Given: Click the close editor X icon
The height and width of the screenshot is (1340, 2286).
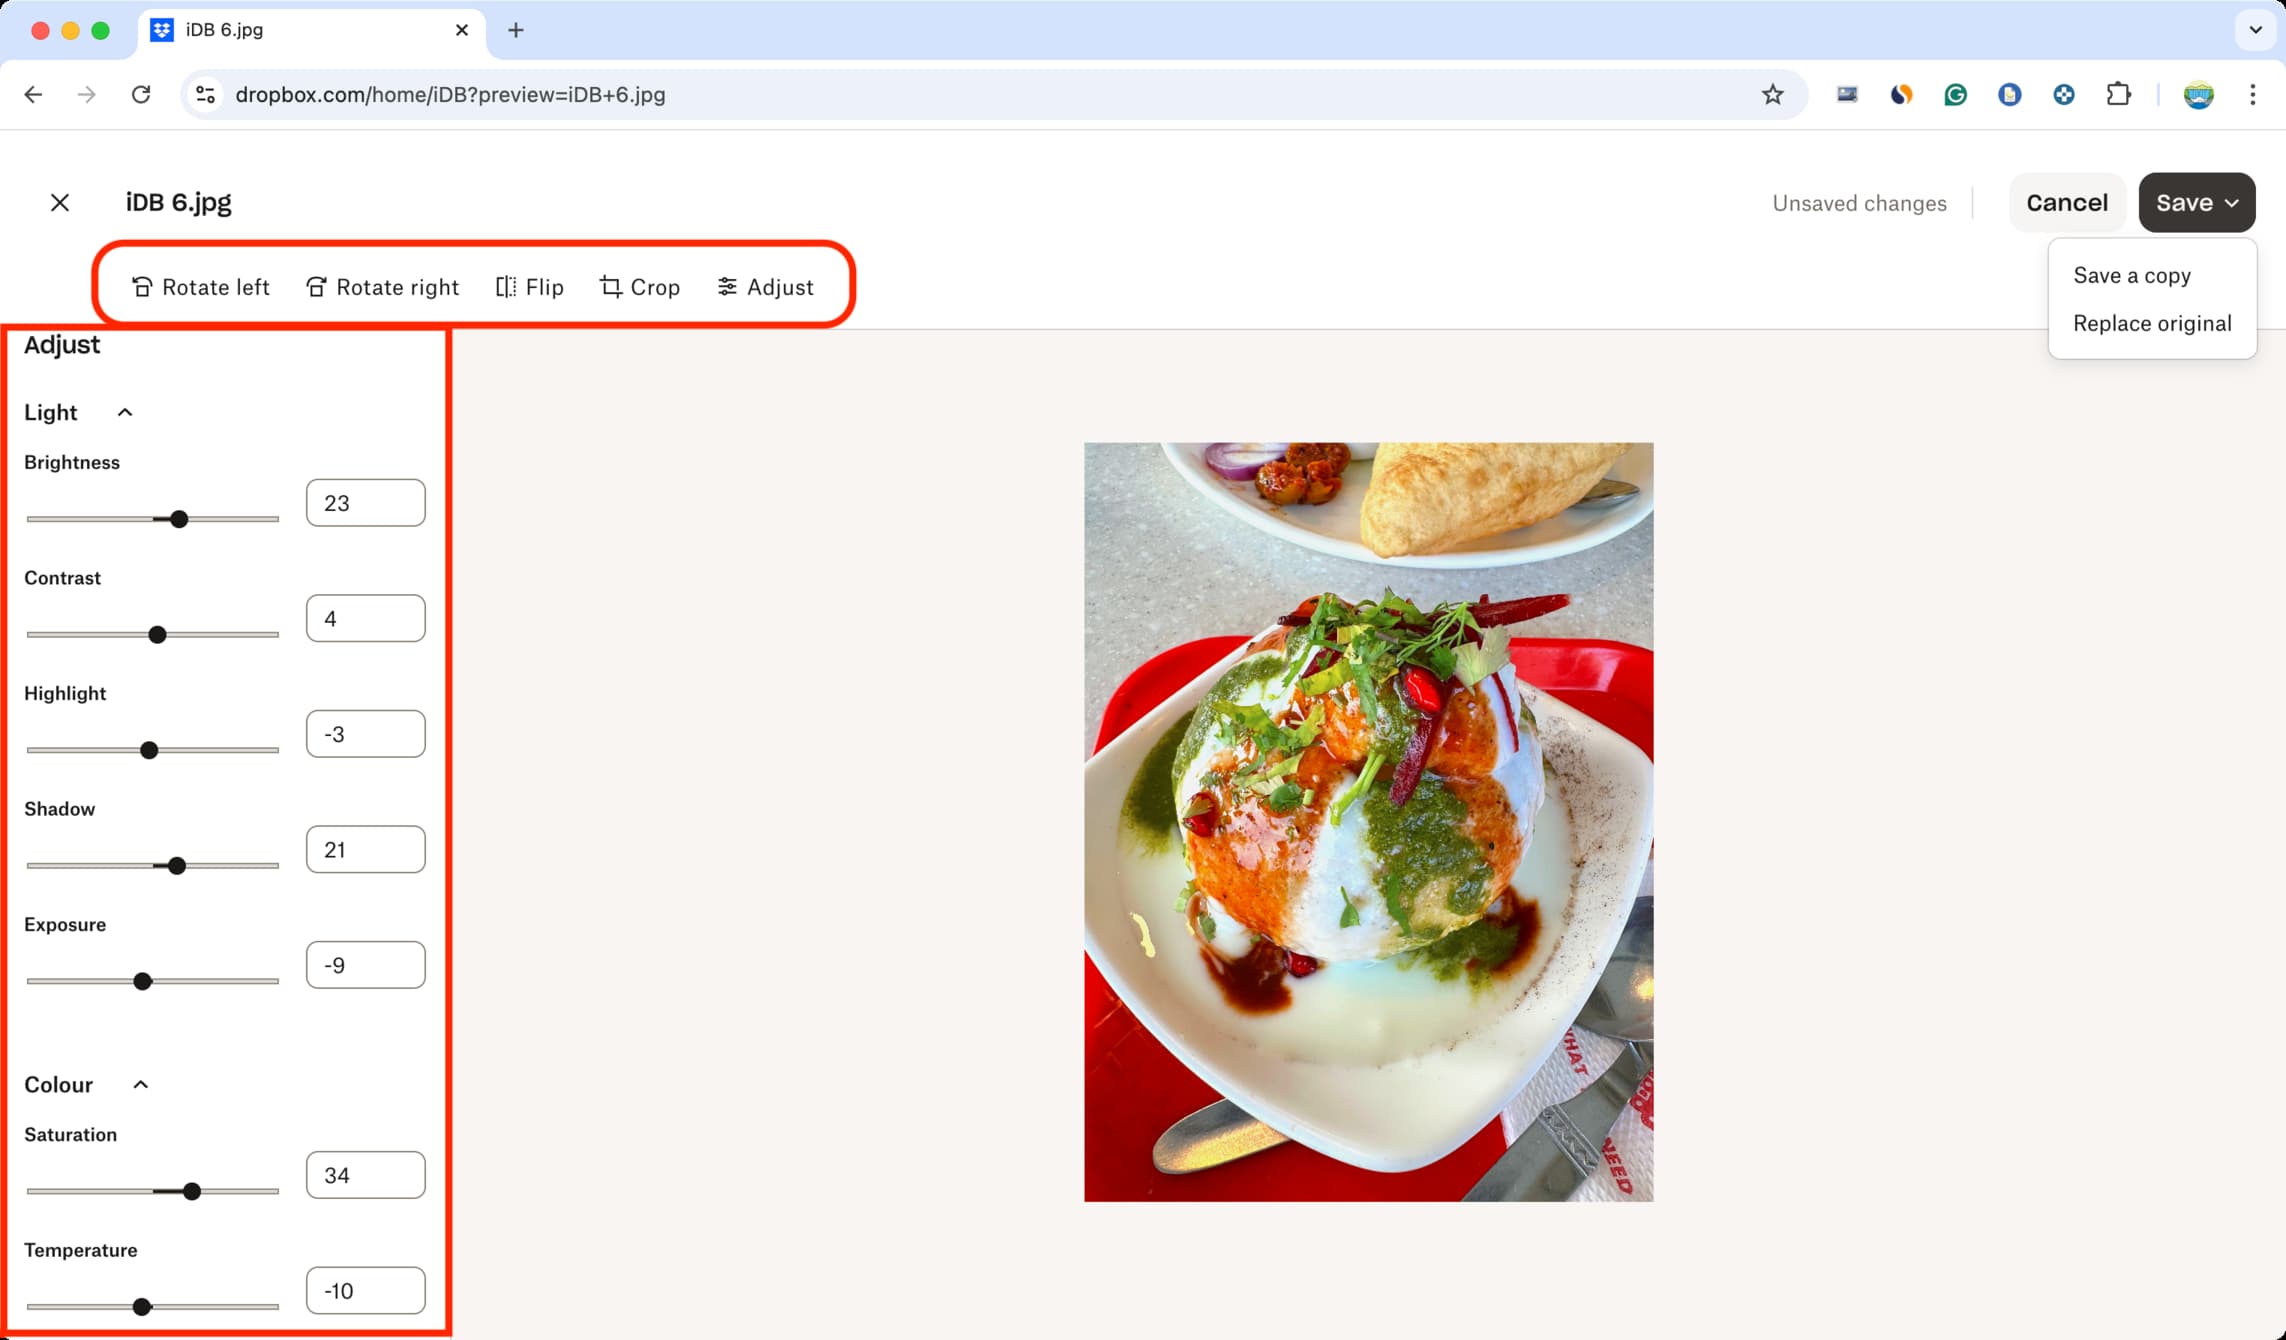Looking at the screenshot, I should point(61,201).
